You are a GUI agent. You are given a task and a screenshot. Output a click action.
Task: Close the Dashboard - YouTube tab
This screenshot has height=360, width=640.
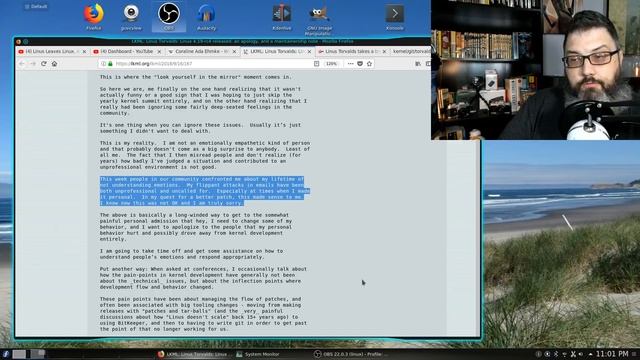(x=159, y=51)
